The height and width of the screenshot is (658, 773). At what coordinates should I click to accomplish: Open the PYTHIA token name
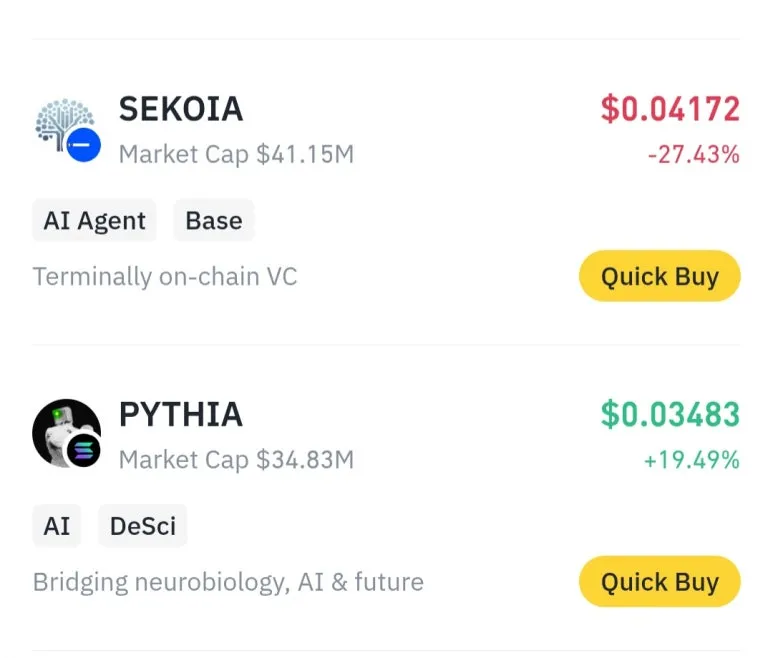click(181, 414)
